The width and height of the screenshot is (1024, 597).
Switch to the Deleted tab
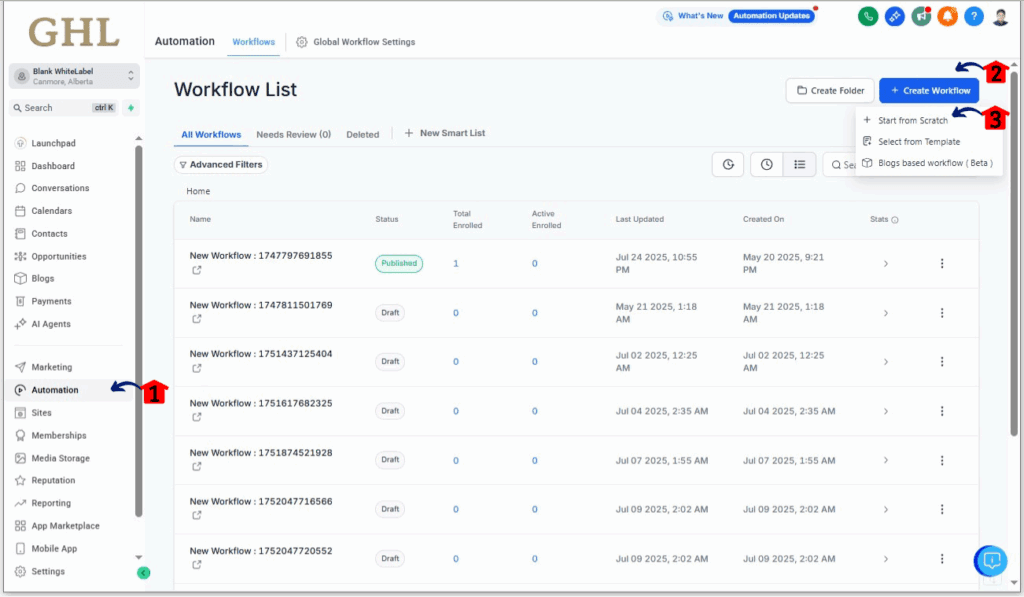[362, 133]
